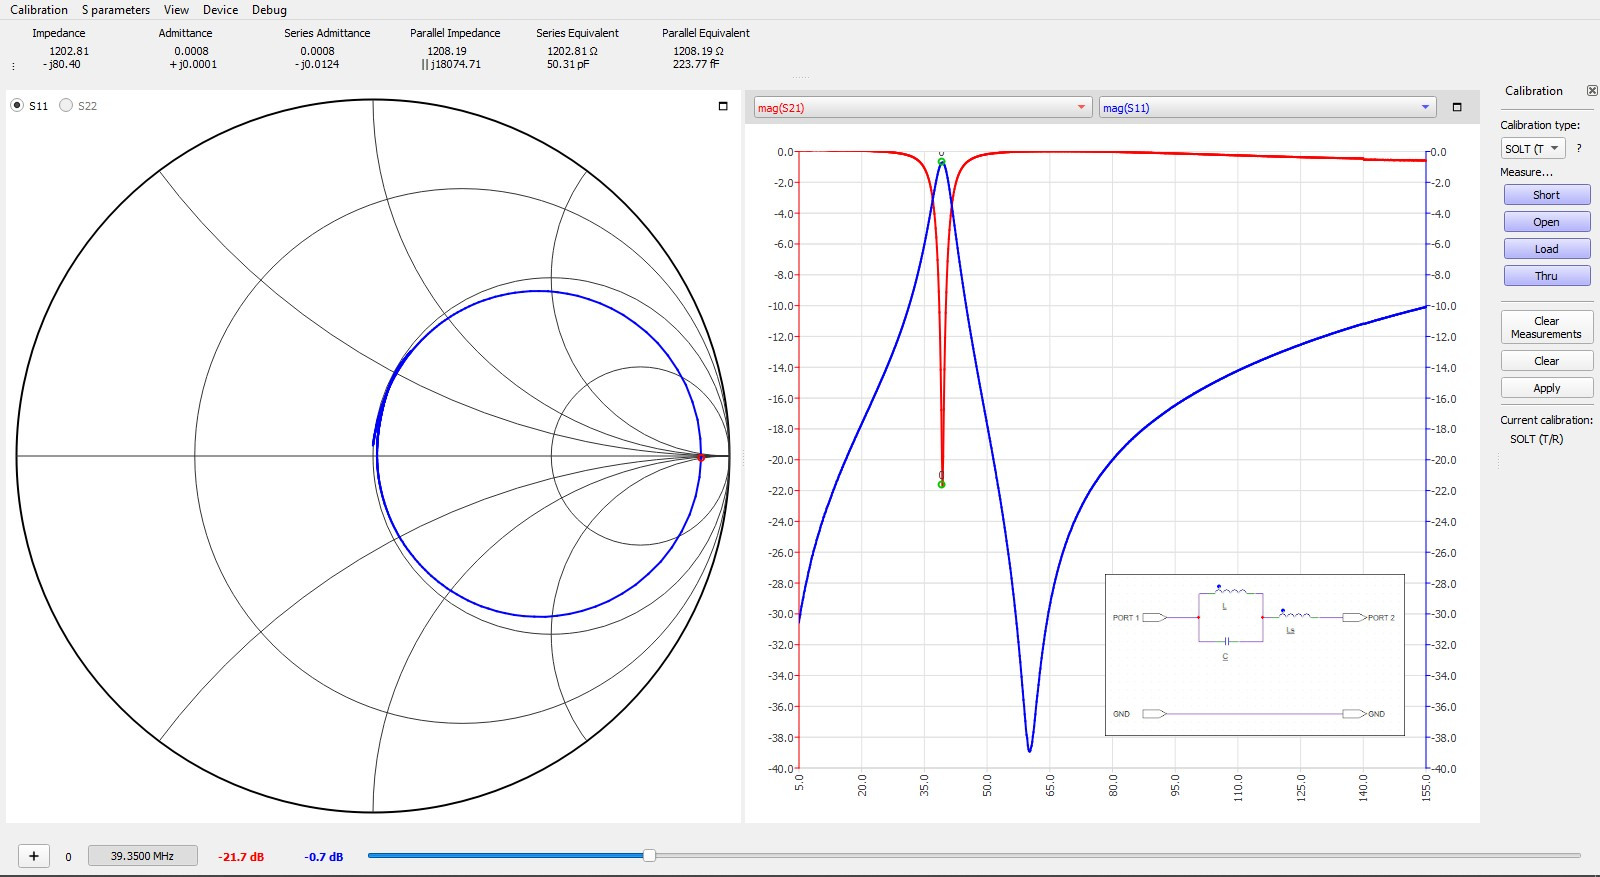
Task: Click the Current calibration SOLT (T/R) label
Action: click(x=1536, y=439)
